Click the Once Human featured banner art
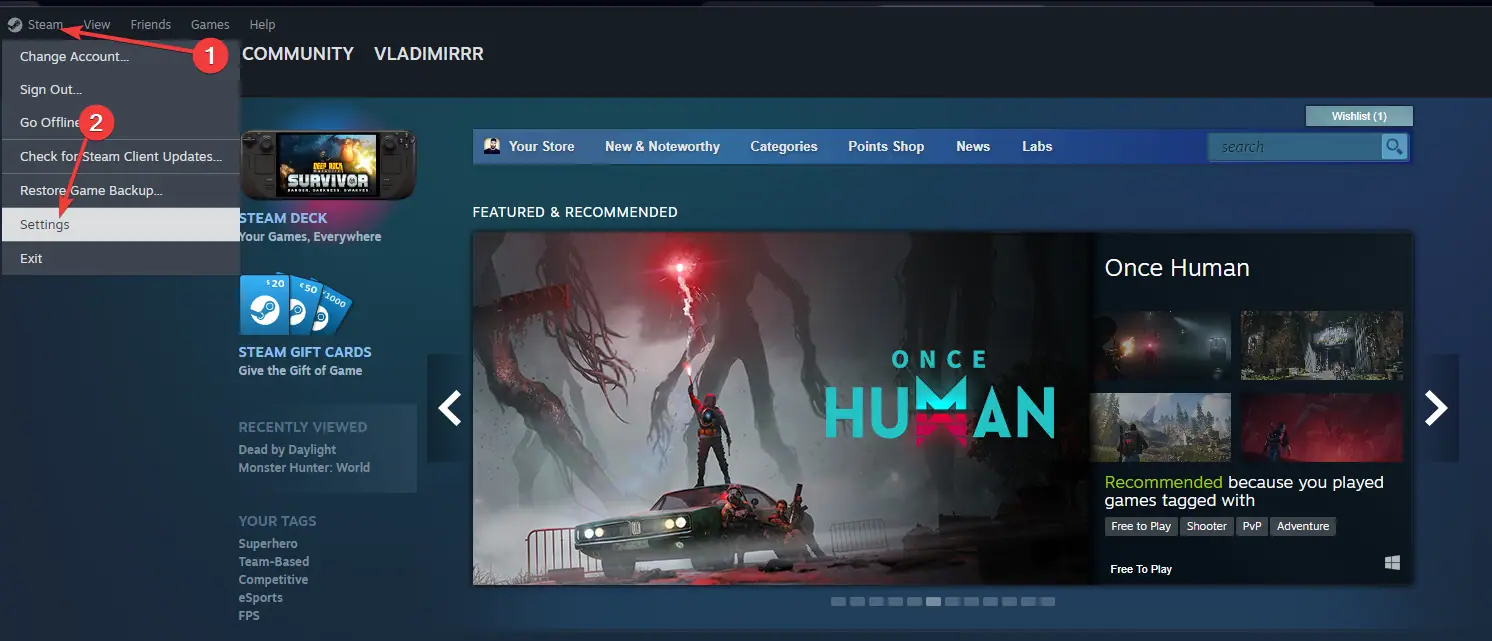 coord(782,409)
